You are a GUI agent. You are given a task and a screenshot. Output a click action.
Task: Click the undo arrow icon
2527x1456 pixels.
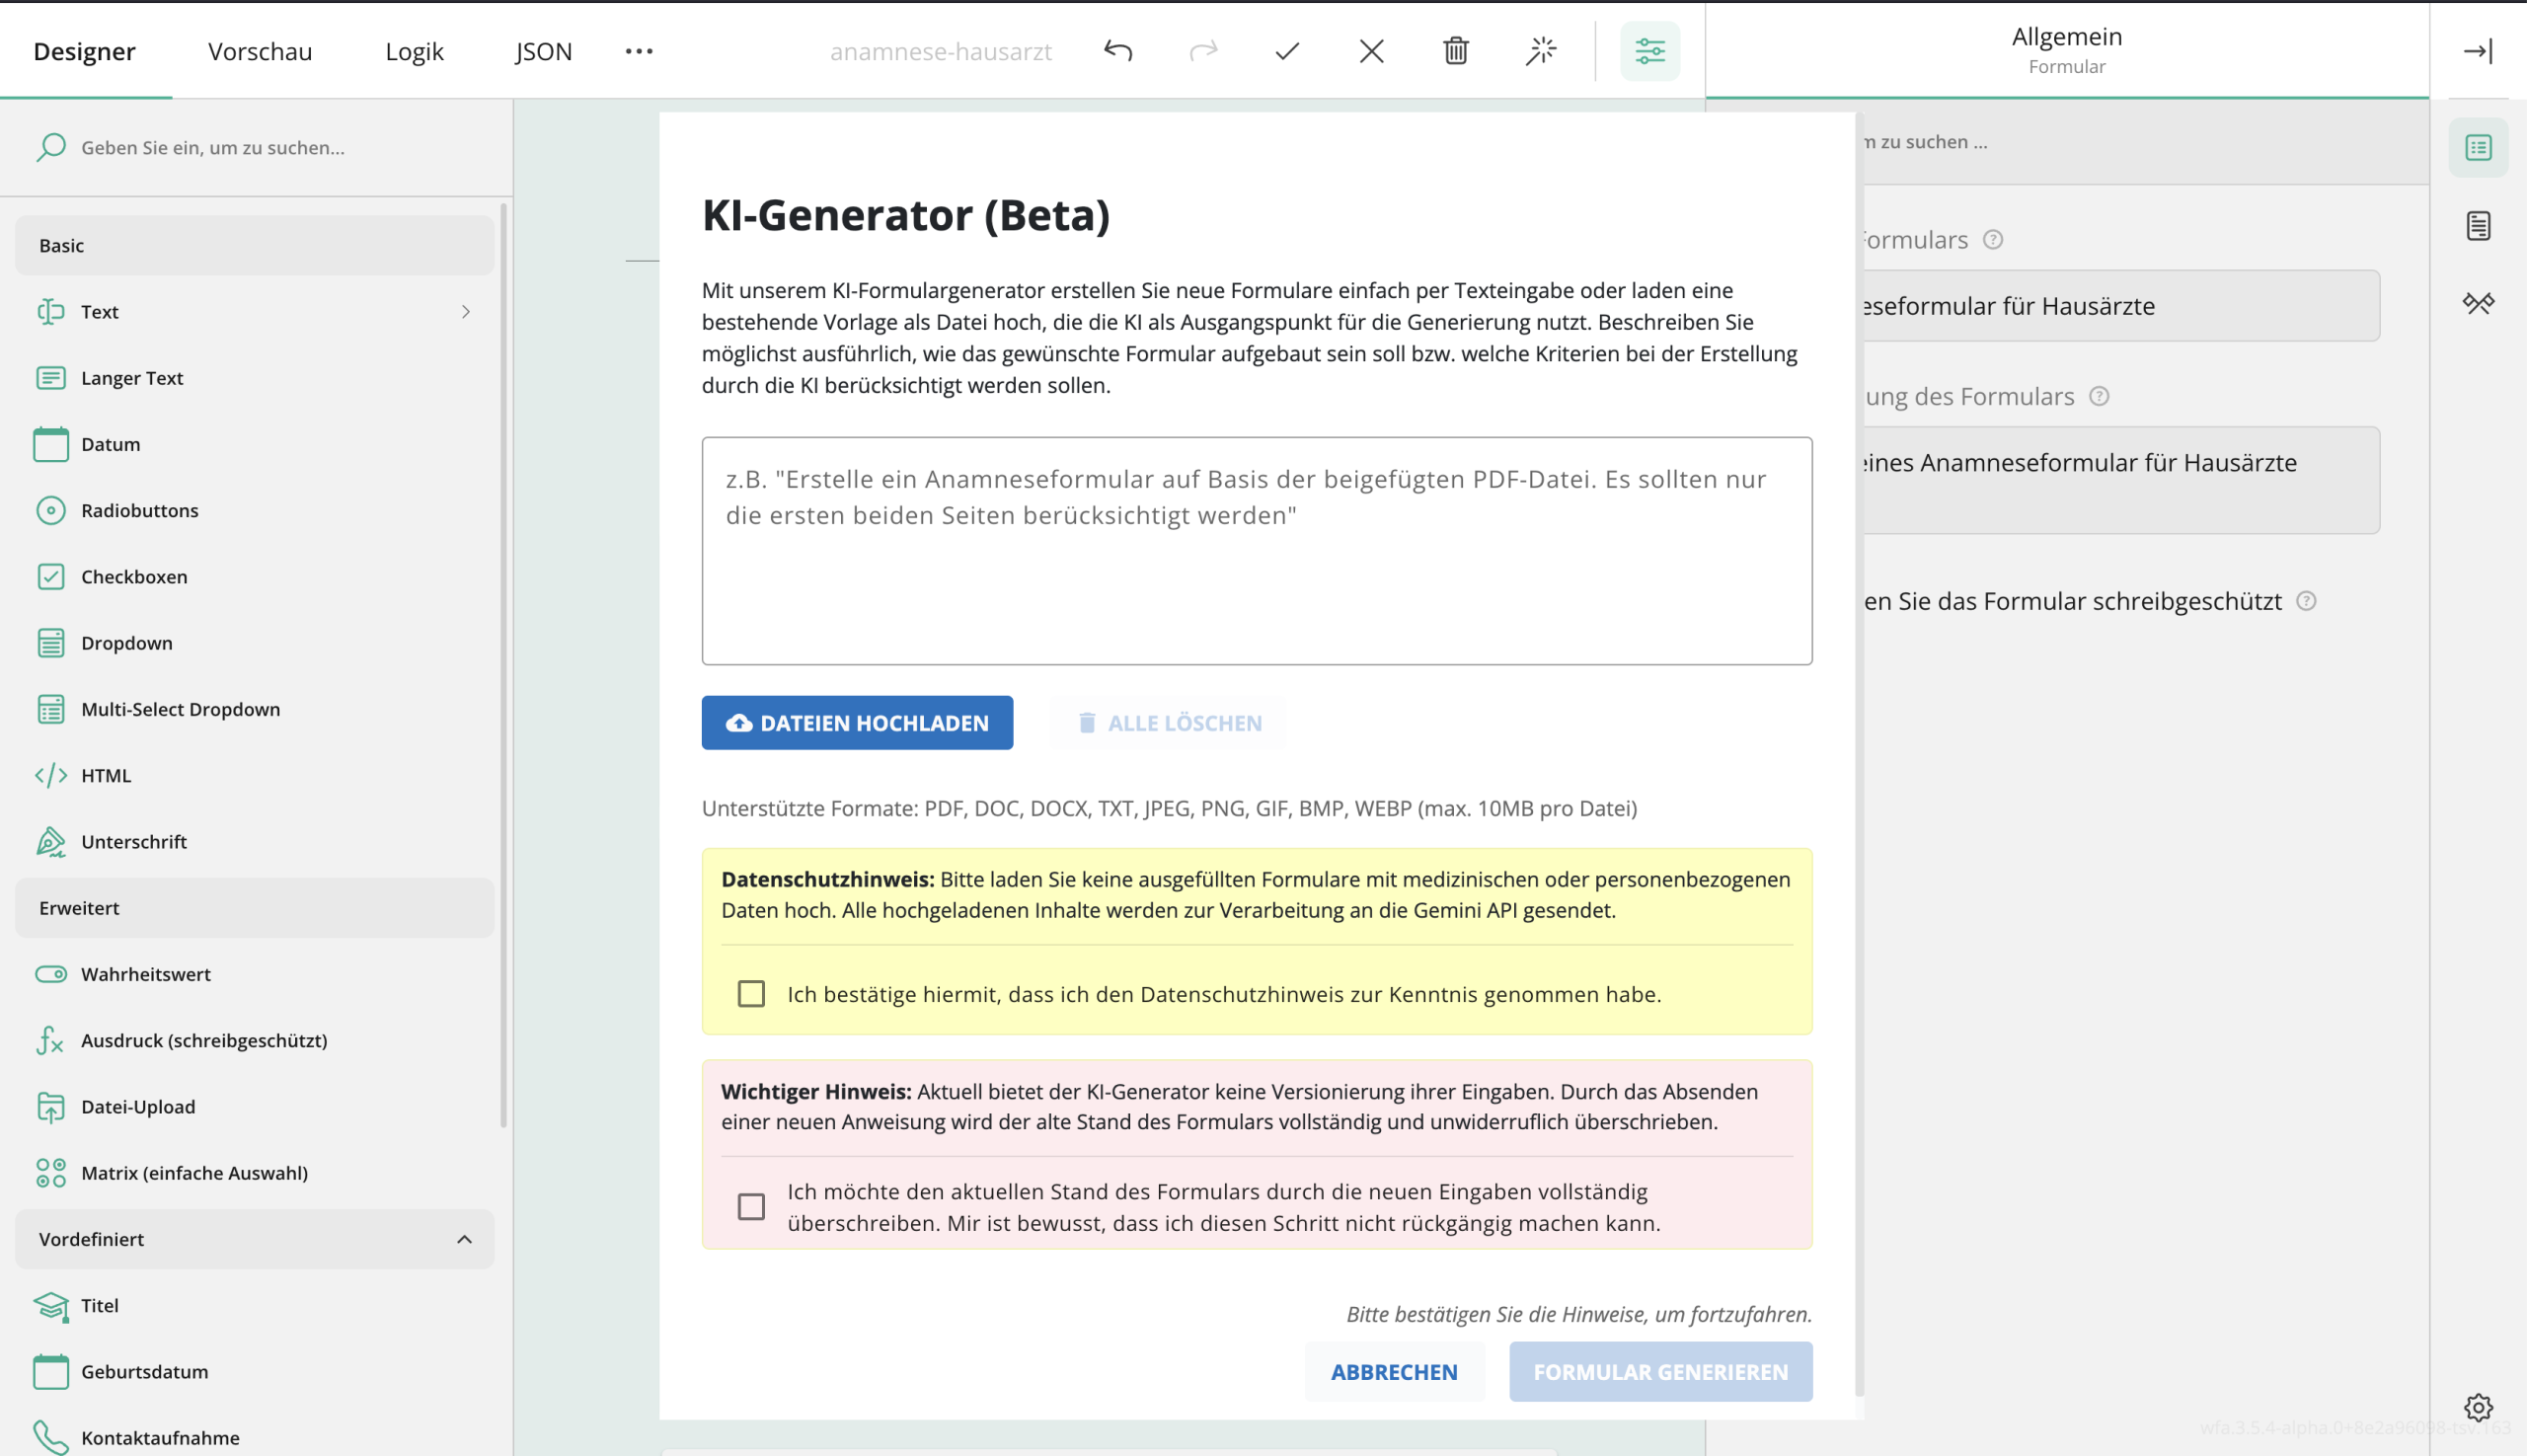point(1118,51)
